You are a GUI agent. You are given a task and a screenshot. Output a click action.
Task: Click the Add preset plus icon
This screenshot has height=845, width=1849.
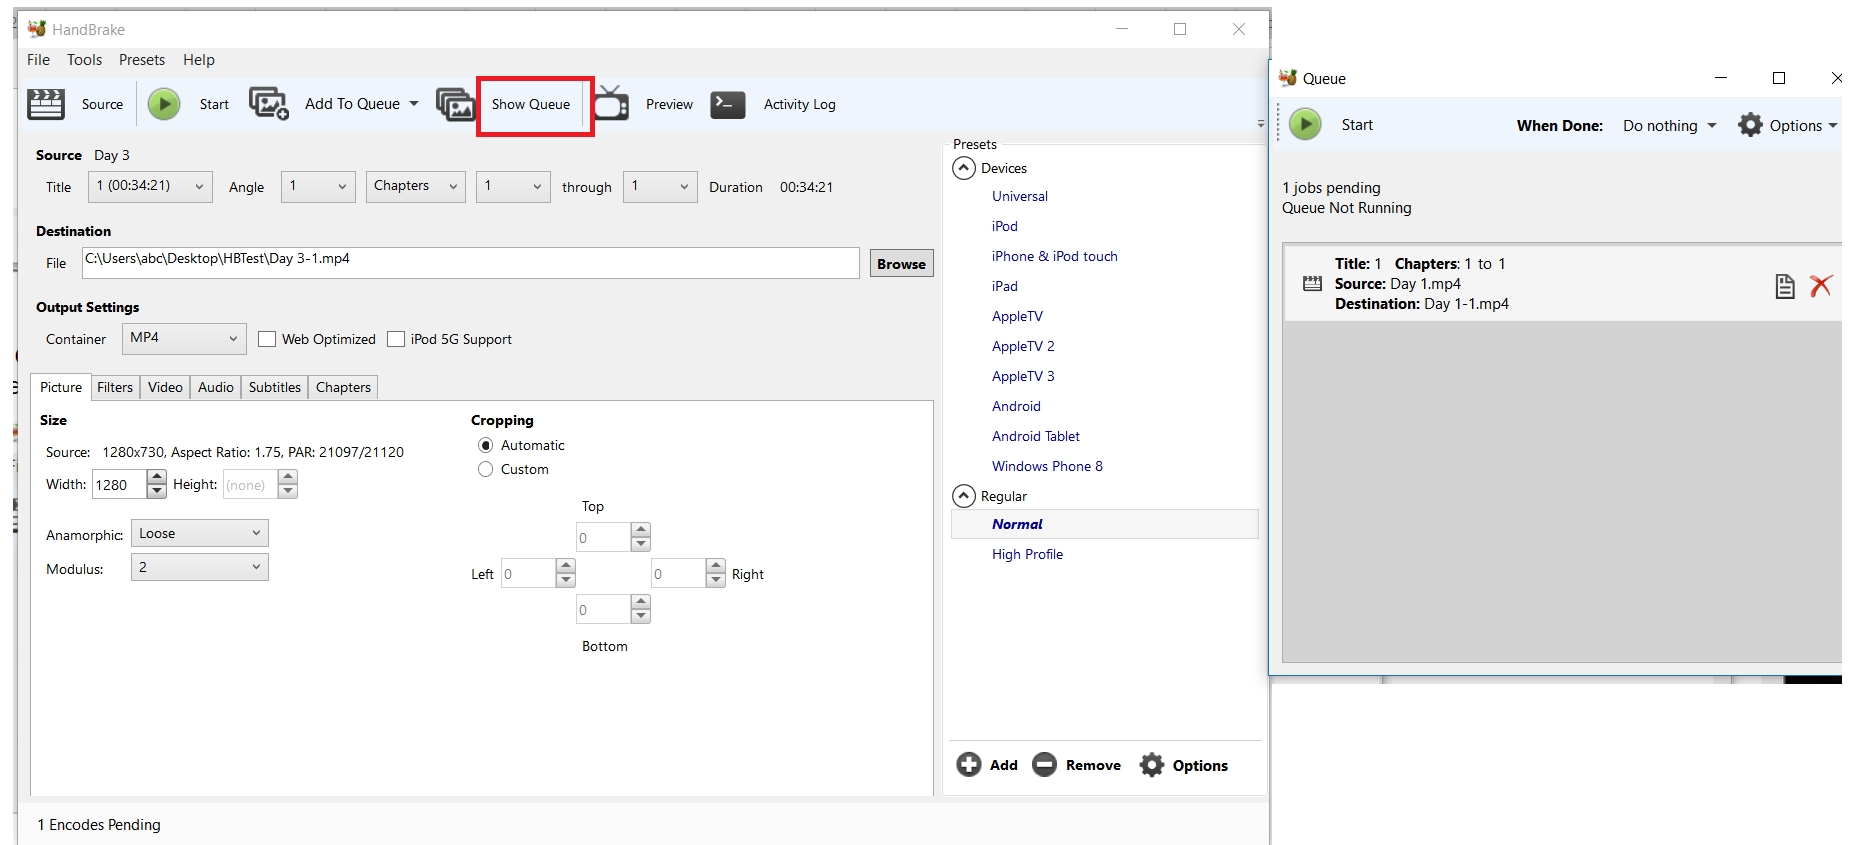pyautogui.click(x=969, y=765)
